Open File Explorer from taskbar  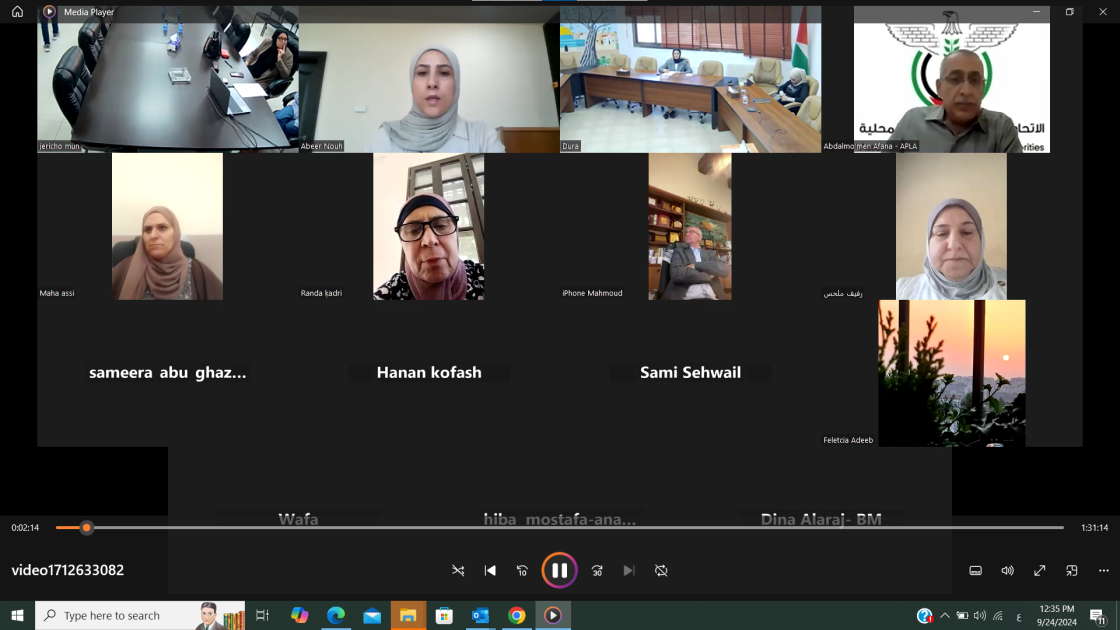(408, 615)
